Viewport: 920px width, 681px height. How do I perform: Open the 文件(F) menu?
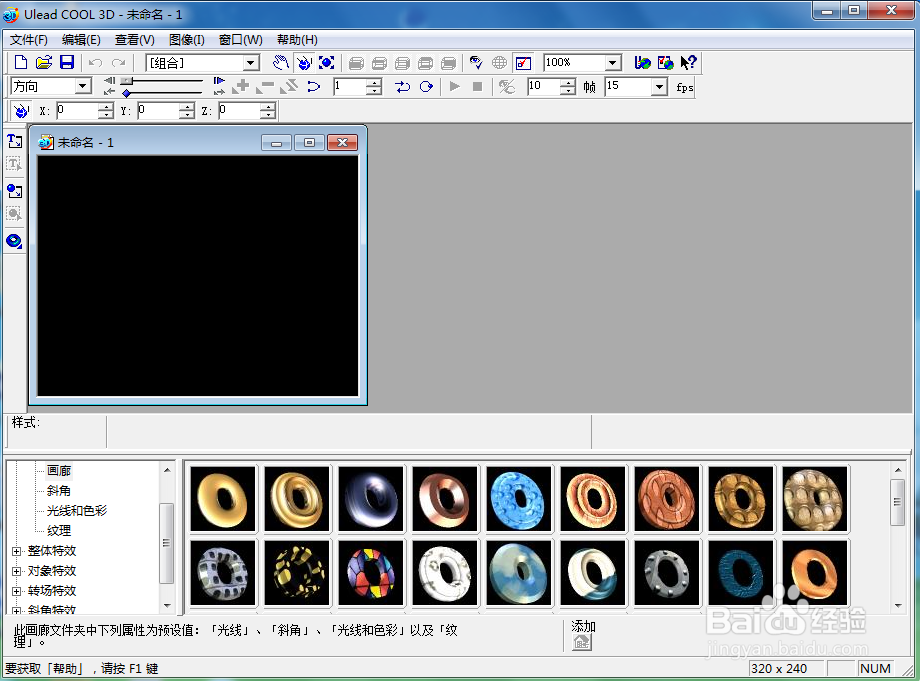[29, 40]
